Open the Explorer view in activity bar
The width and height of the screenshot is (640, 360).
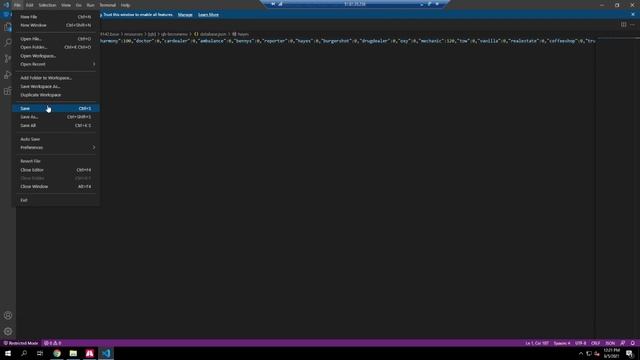8,27
